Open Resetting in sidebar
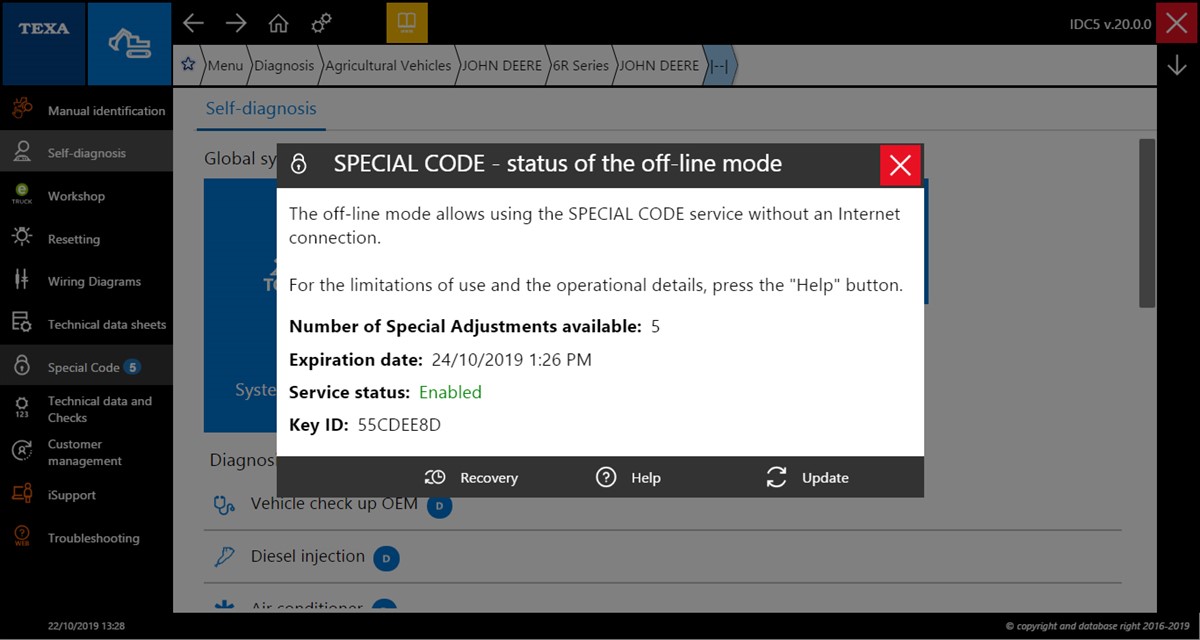Screen dimensions: 1200x640 pyautogui.click(x=86, y=239)
